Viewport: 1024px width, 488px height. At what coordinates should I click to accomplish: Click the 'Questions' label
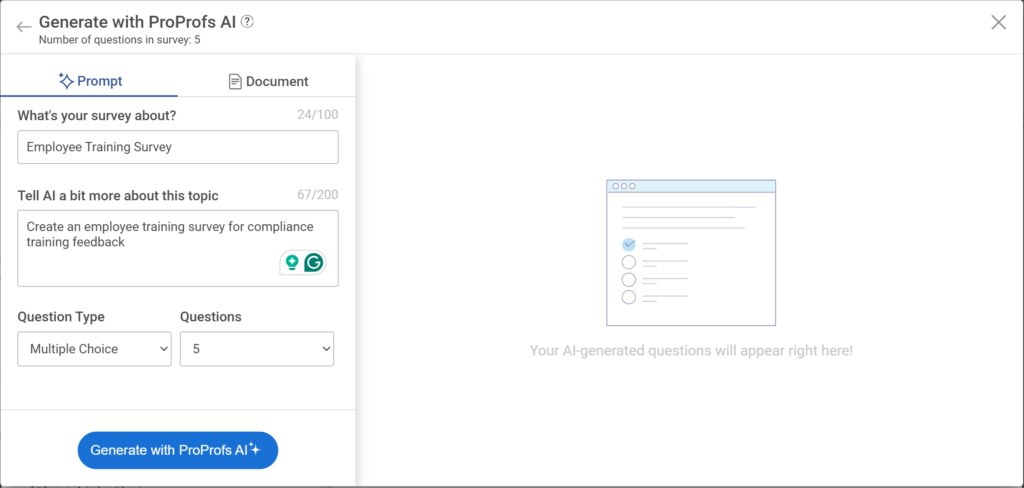(210, 317)
